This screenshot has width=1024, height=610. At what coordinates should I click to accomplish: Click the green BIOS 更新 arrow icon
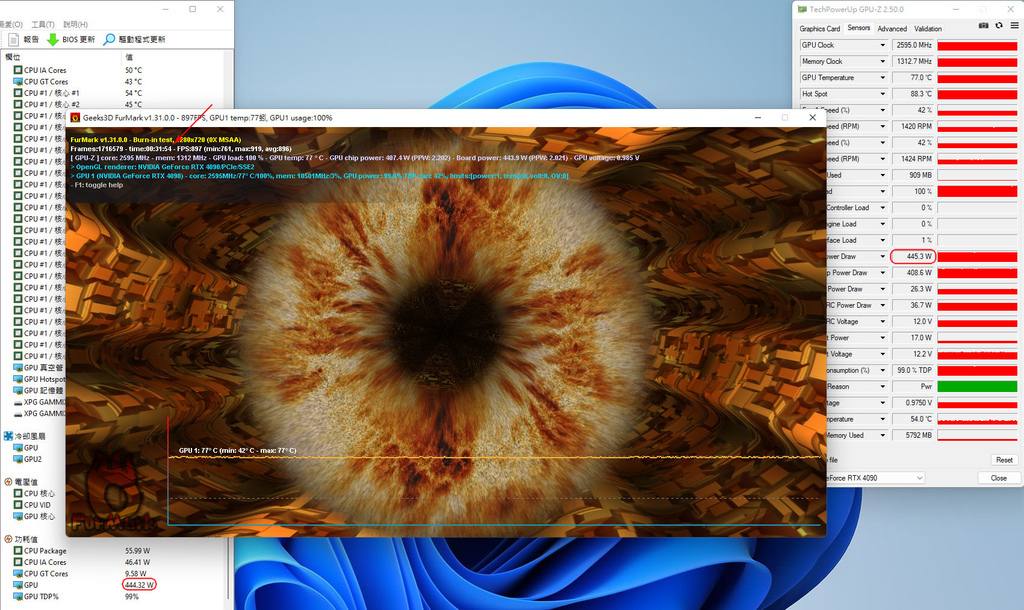click(x=53, y=39)
